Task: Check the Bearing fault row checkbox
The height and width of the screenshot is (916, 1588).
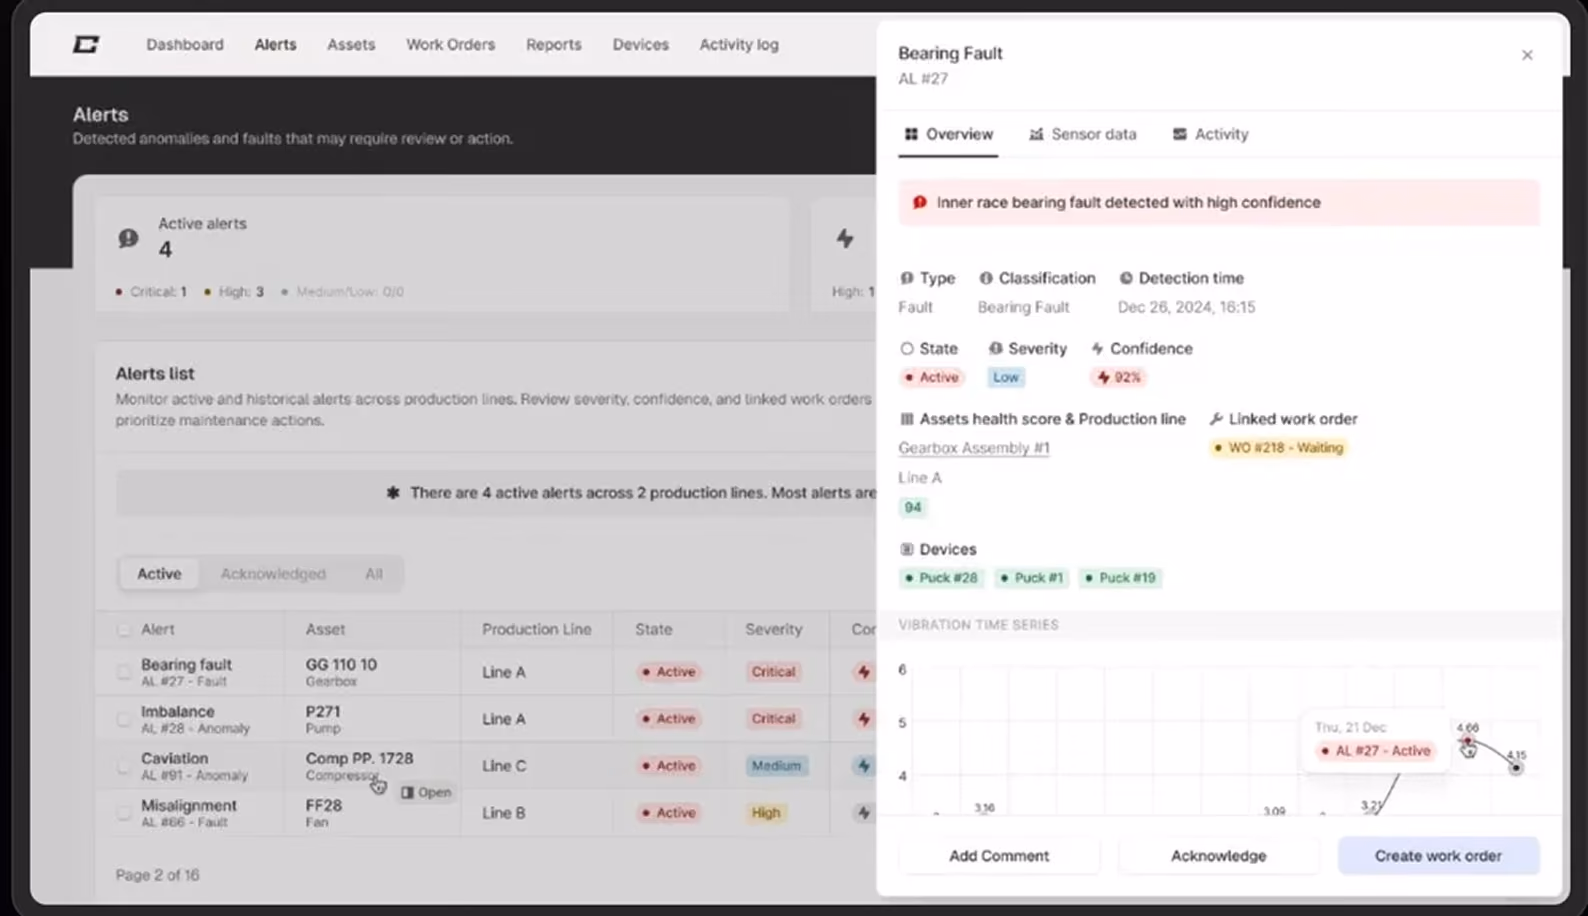Action: 124,672
